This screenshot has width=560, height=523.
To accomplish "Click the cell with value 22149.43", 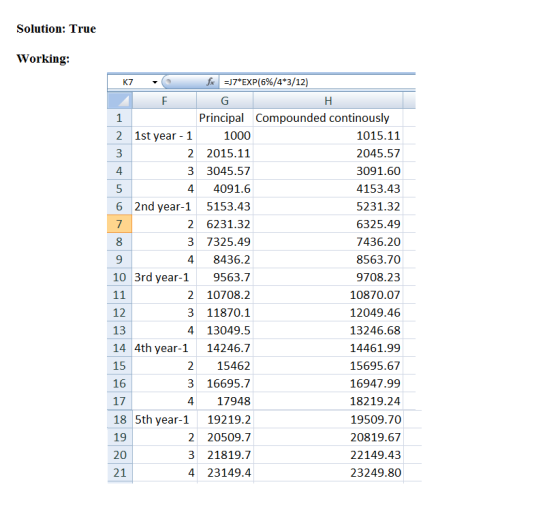I will coord(329,455).
